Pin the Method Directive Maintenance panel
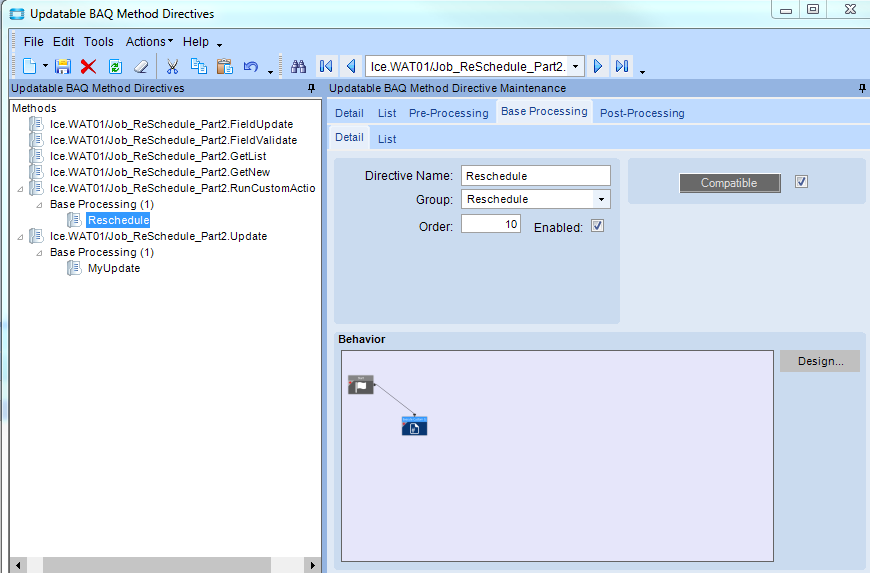 (862, 88)
